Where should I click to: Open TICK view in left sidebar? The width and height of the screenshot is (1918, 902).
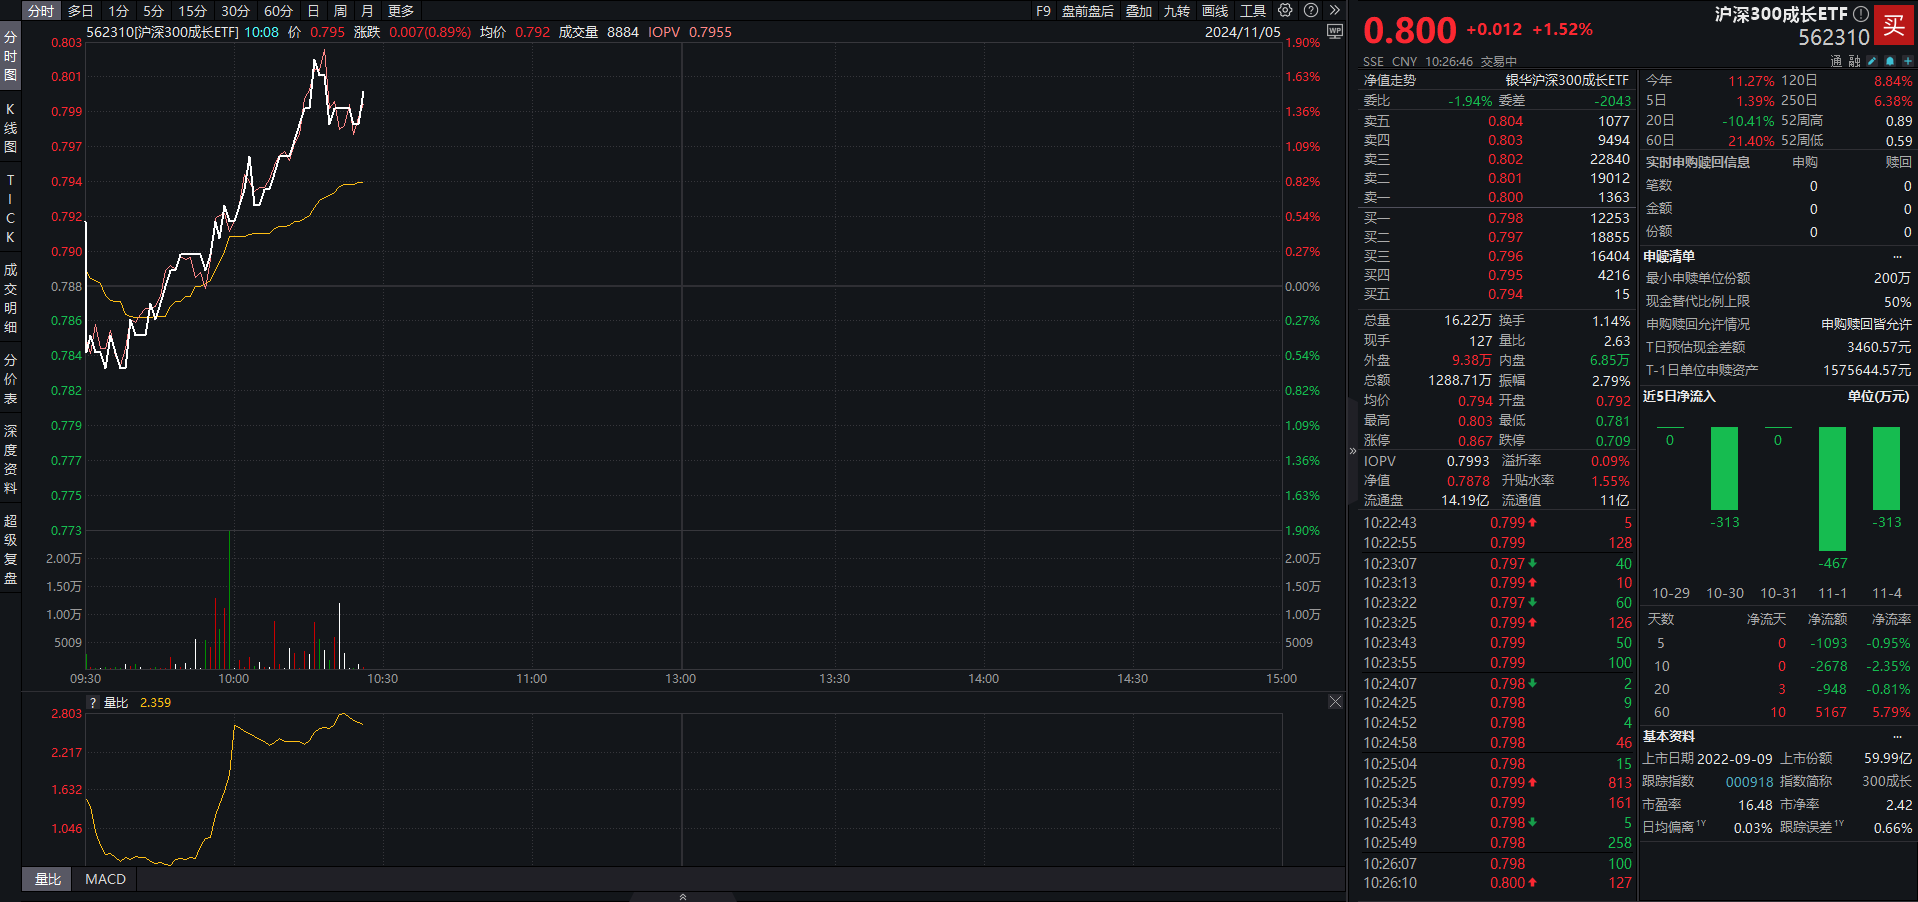[10, 208]
